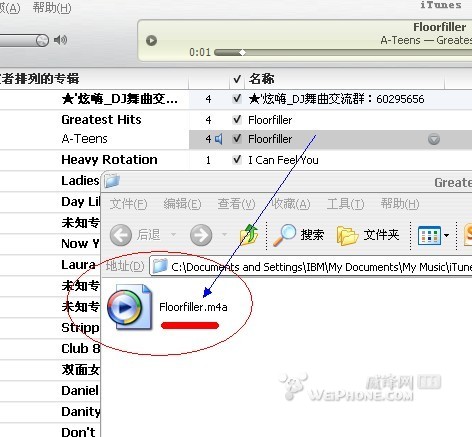The width and height of the screenshot is (472, 437).
Task: Select the Greatest Hits album
Action: (101, 120)
